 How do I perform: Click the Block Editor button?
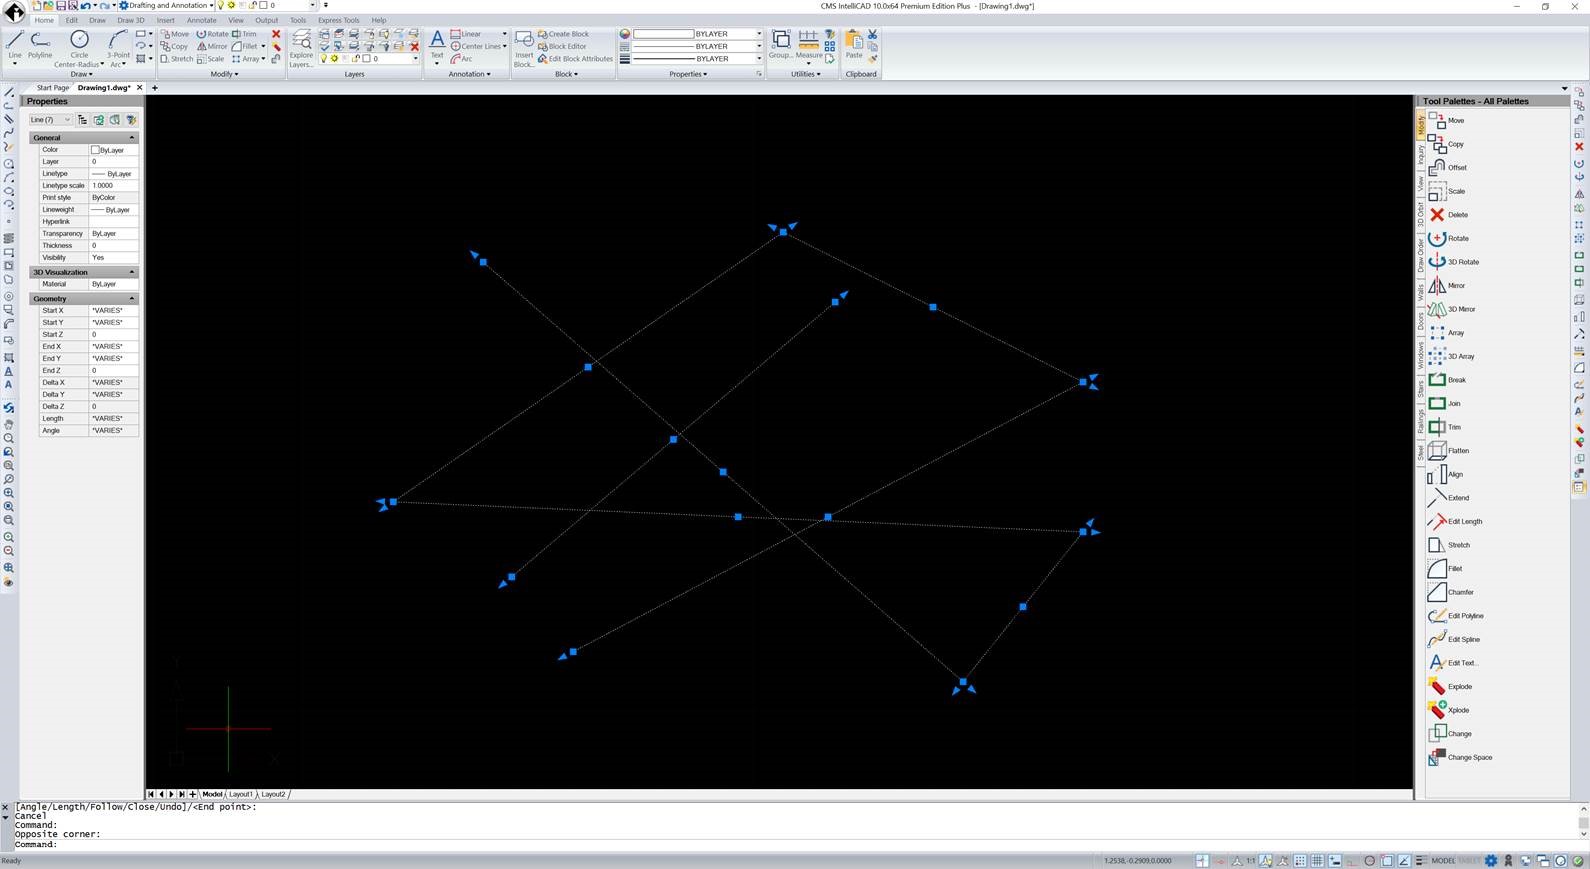[x=562, y=46]
